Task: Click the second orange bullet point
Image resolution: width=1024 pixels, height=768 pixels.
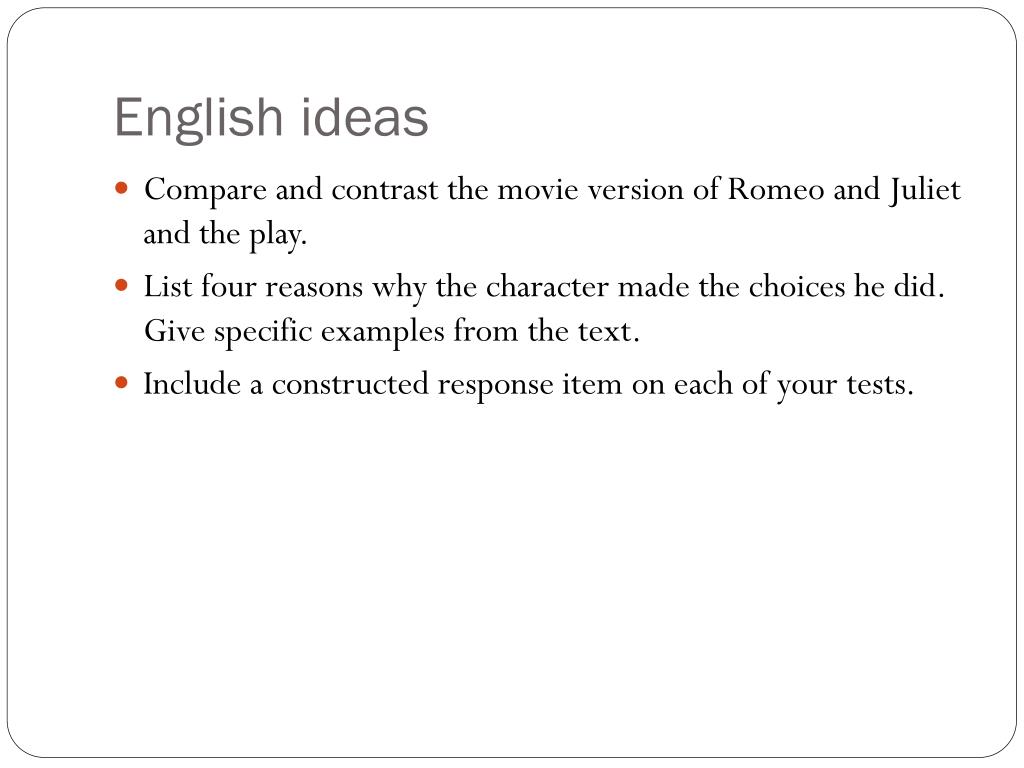Action: click(x=121, y=285)
